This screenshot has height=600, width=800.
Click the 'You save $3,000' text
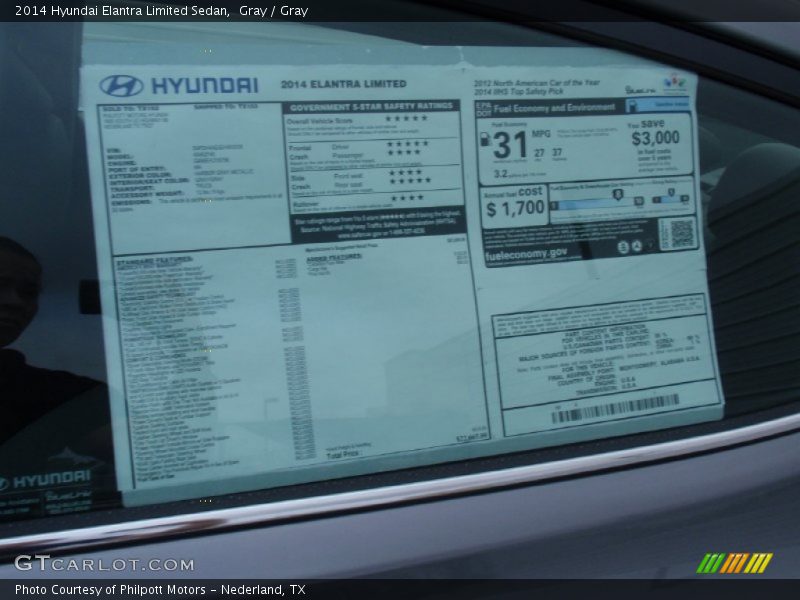(655, 133)
